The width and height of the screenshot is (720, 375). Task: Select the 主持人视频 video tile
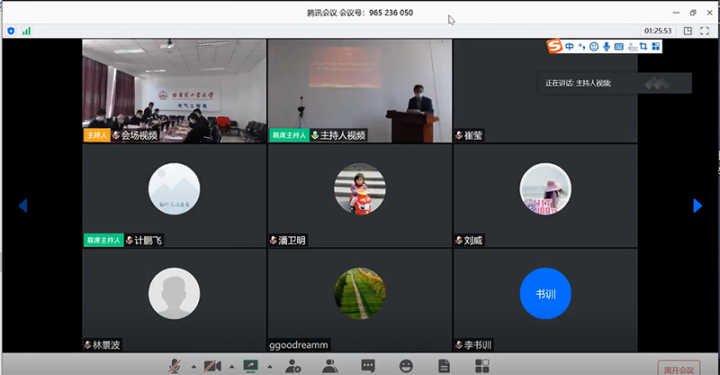[x=360, y=91]
